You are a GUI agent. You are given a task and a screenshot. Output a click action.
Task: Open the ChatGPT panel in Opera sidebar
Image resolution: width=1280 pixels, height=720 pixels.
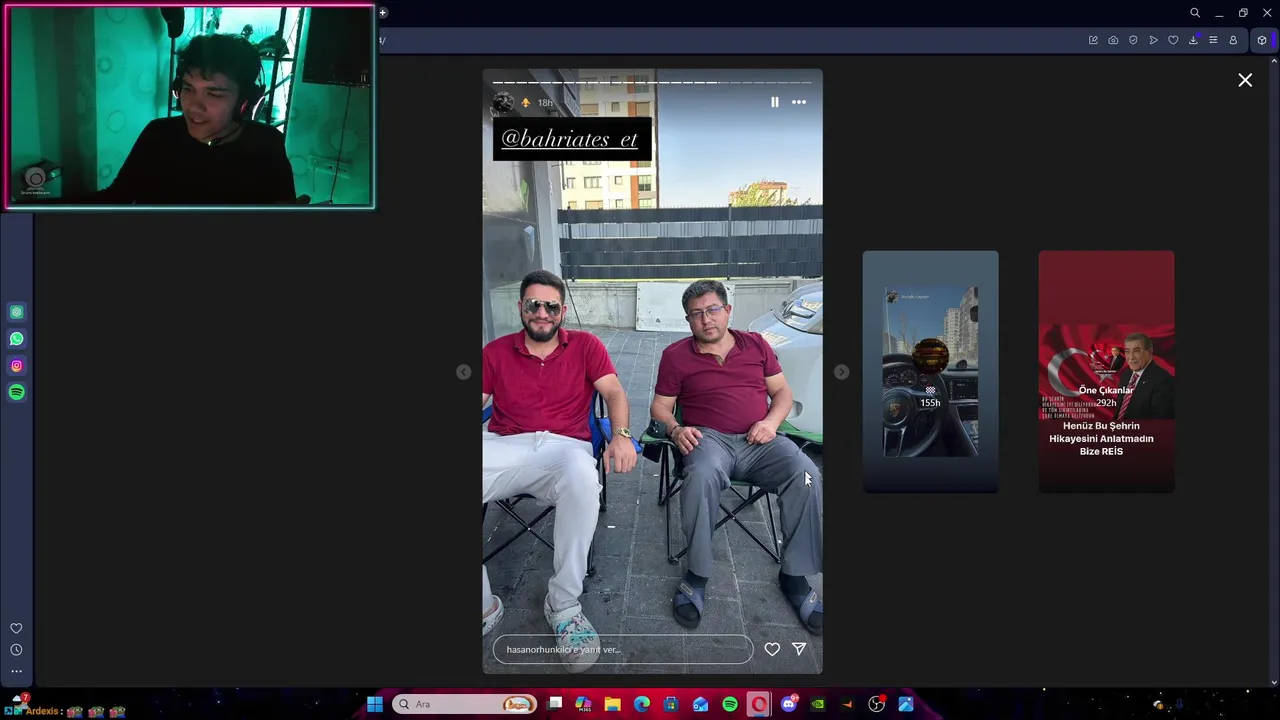click(16, 312)
